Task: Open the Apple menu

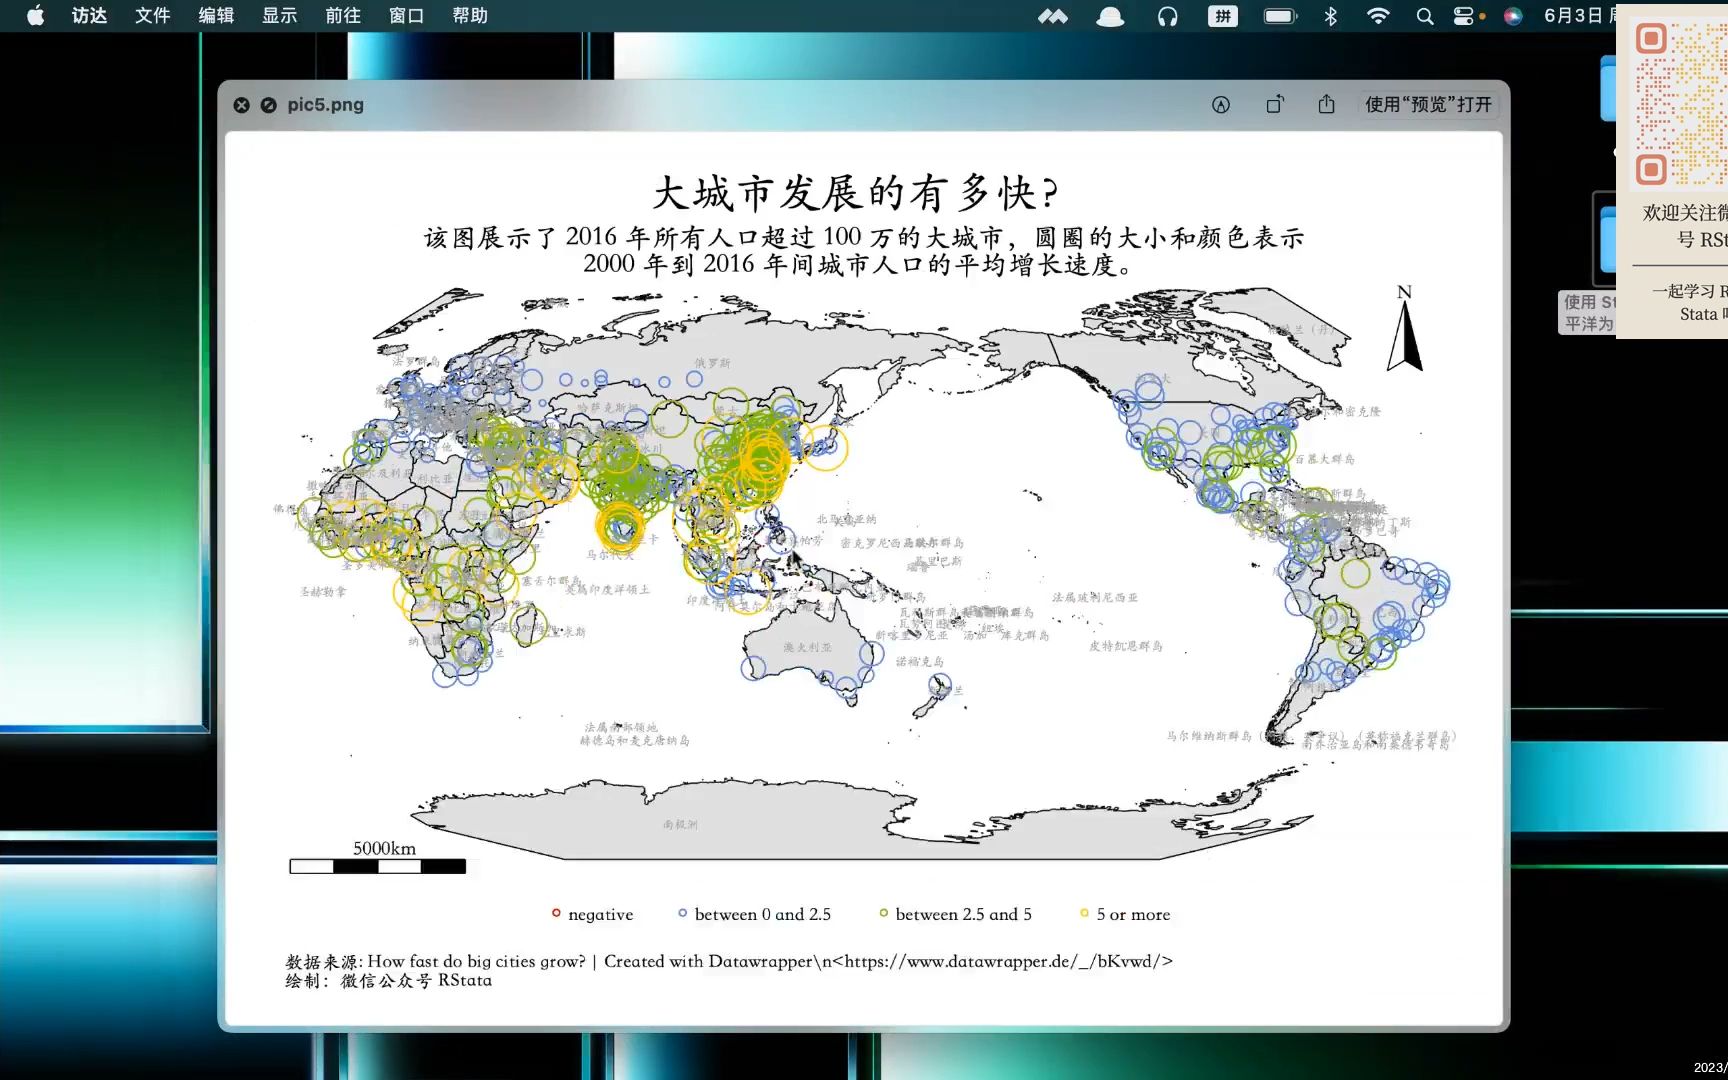Action: [35, 16]
